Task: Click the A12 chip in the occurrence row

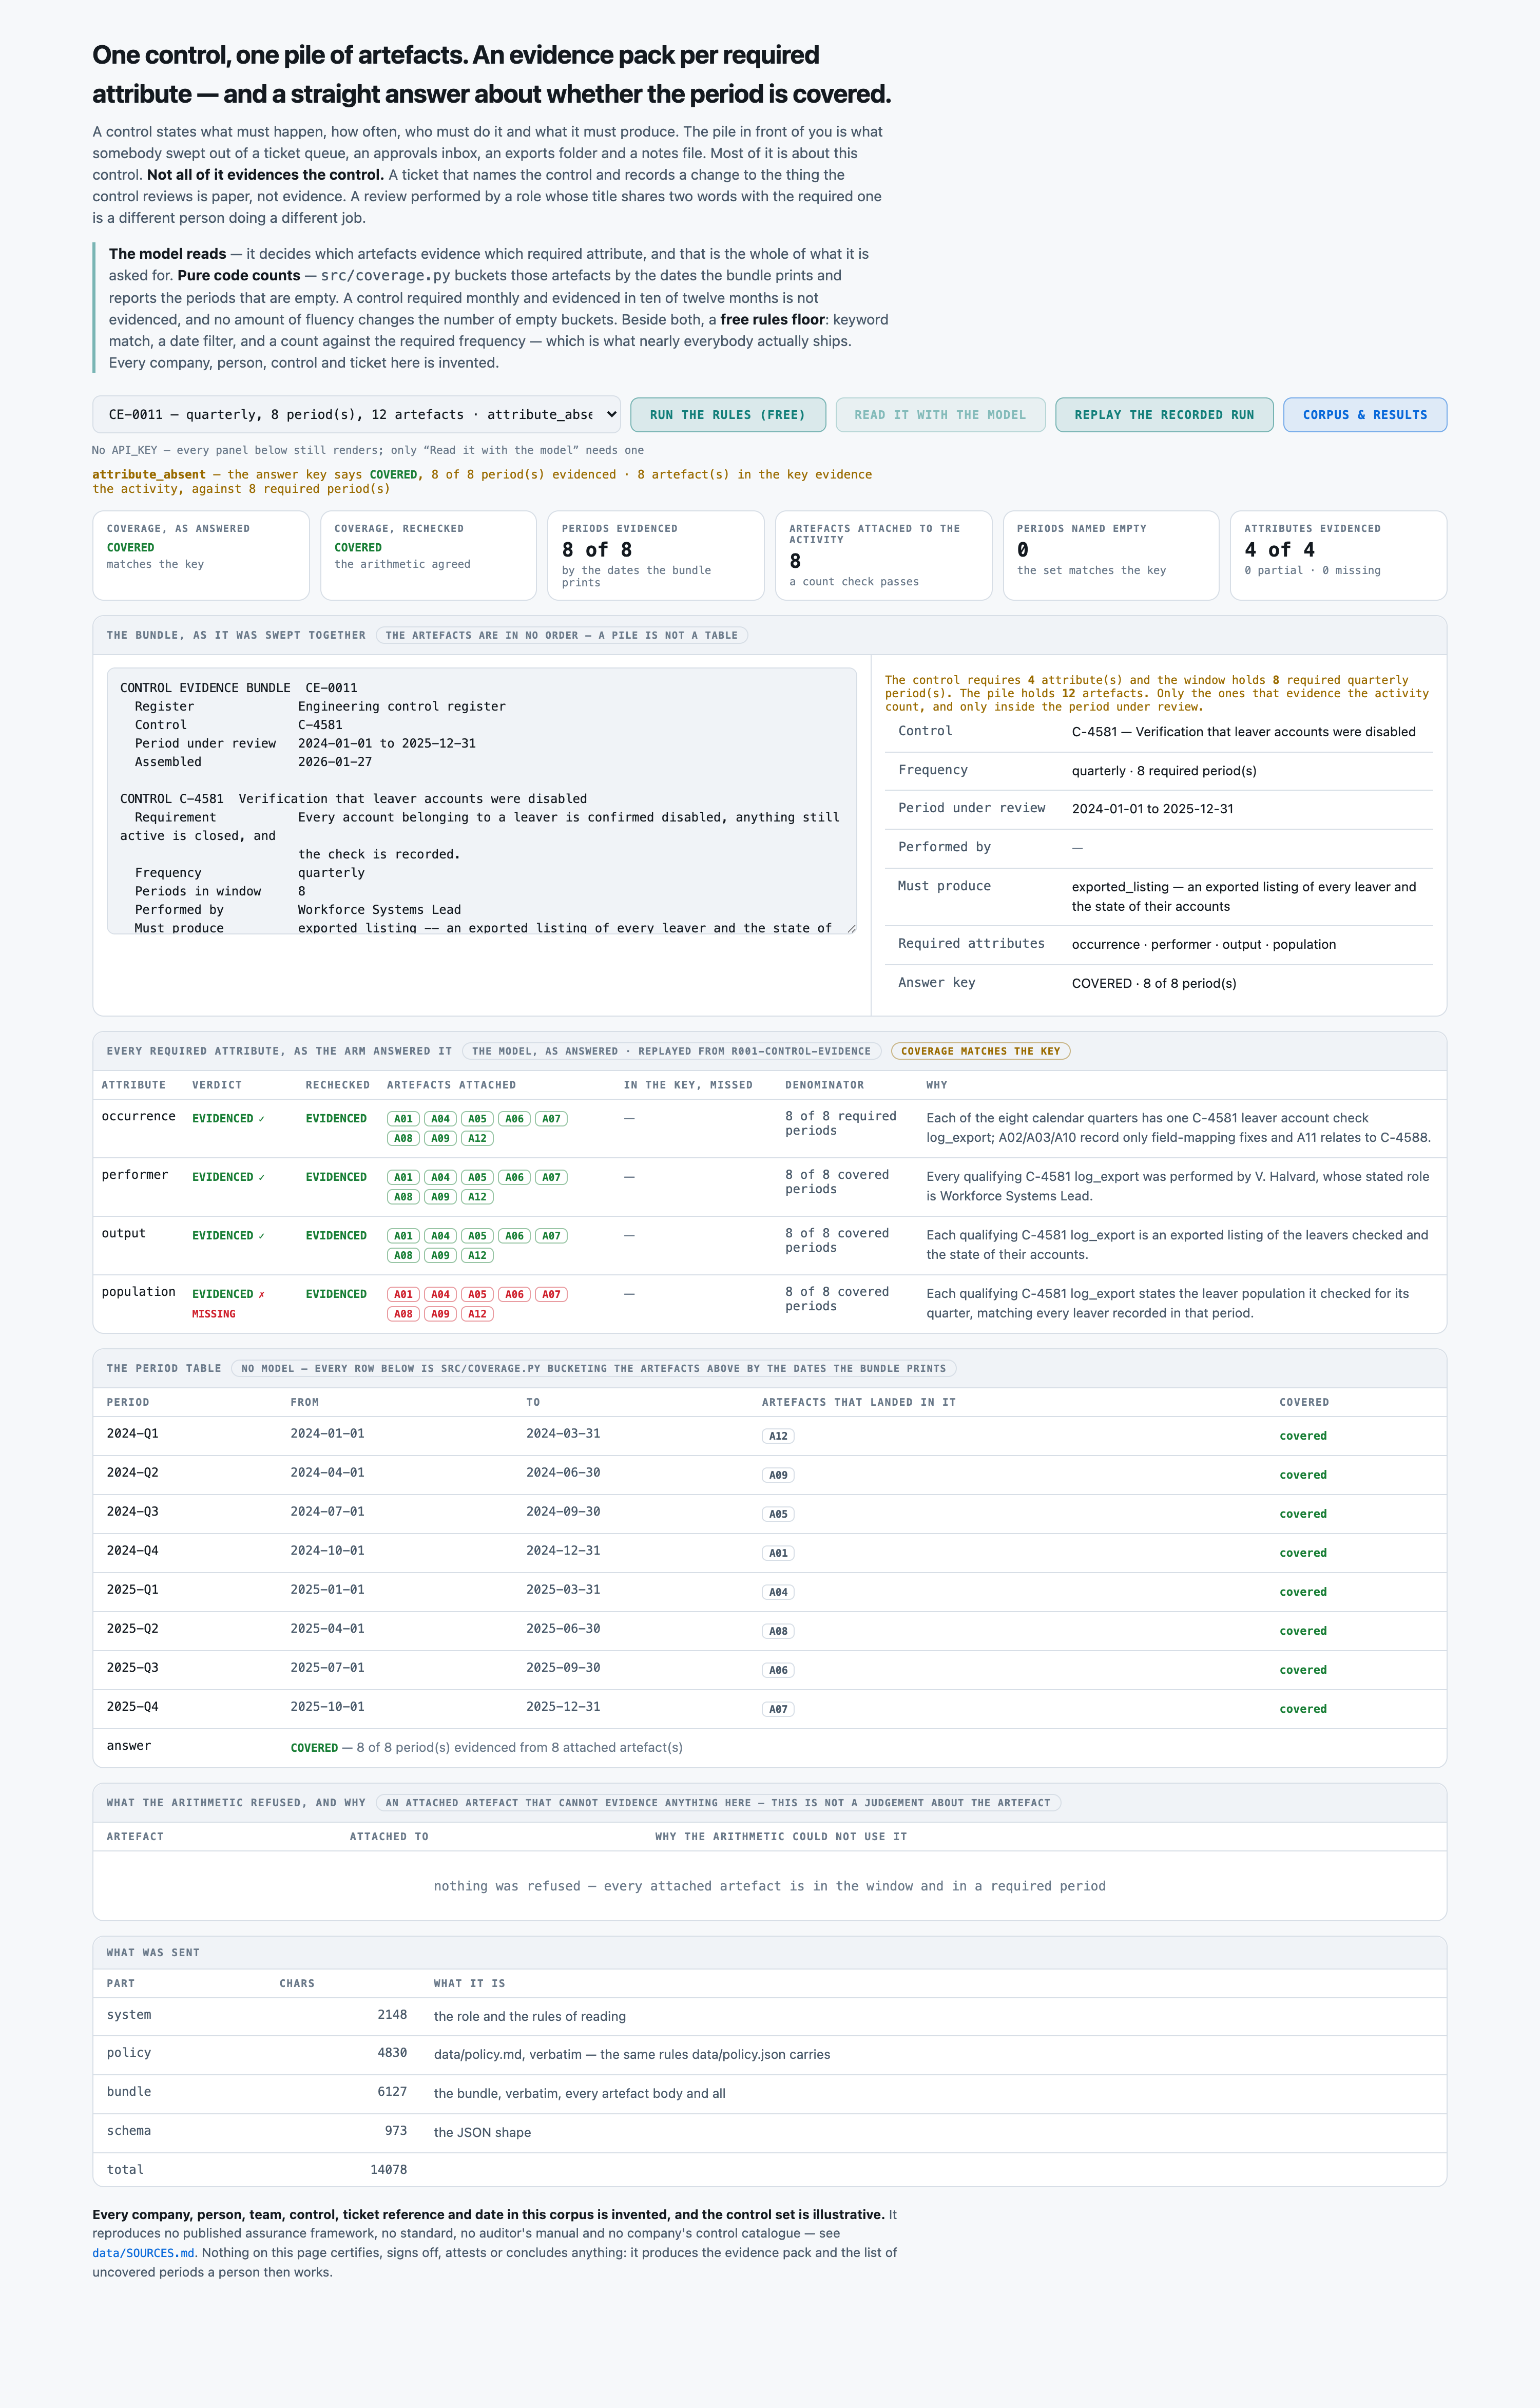Action: point(478,1138)
